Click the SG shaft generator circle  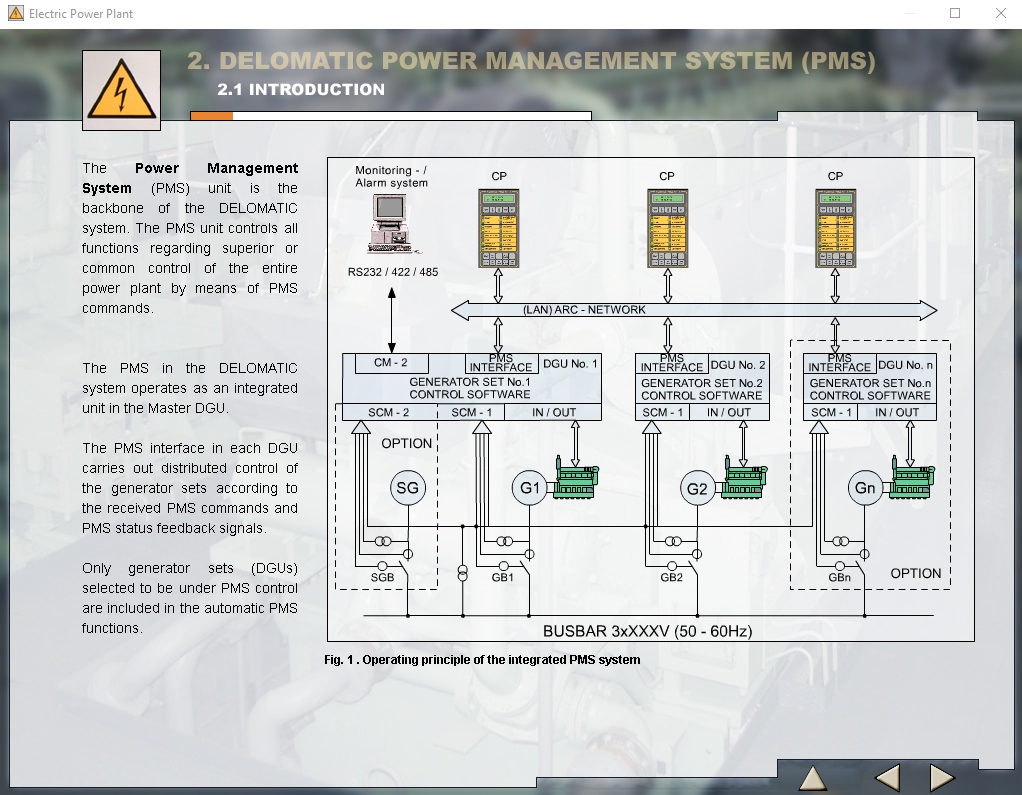pos(407,487)
